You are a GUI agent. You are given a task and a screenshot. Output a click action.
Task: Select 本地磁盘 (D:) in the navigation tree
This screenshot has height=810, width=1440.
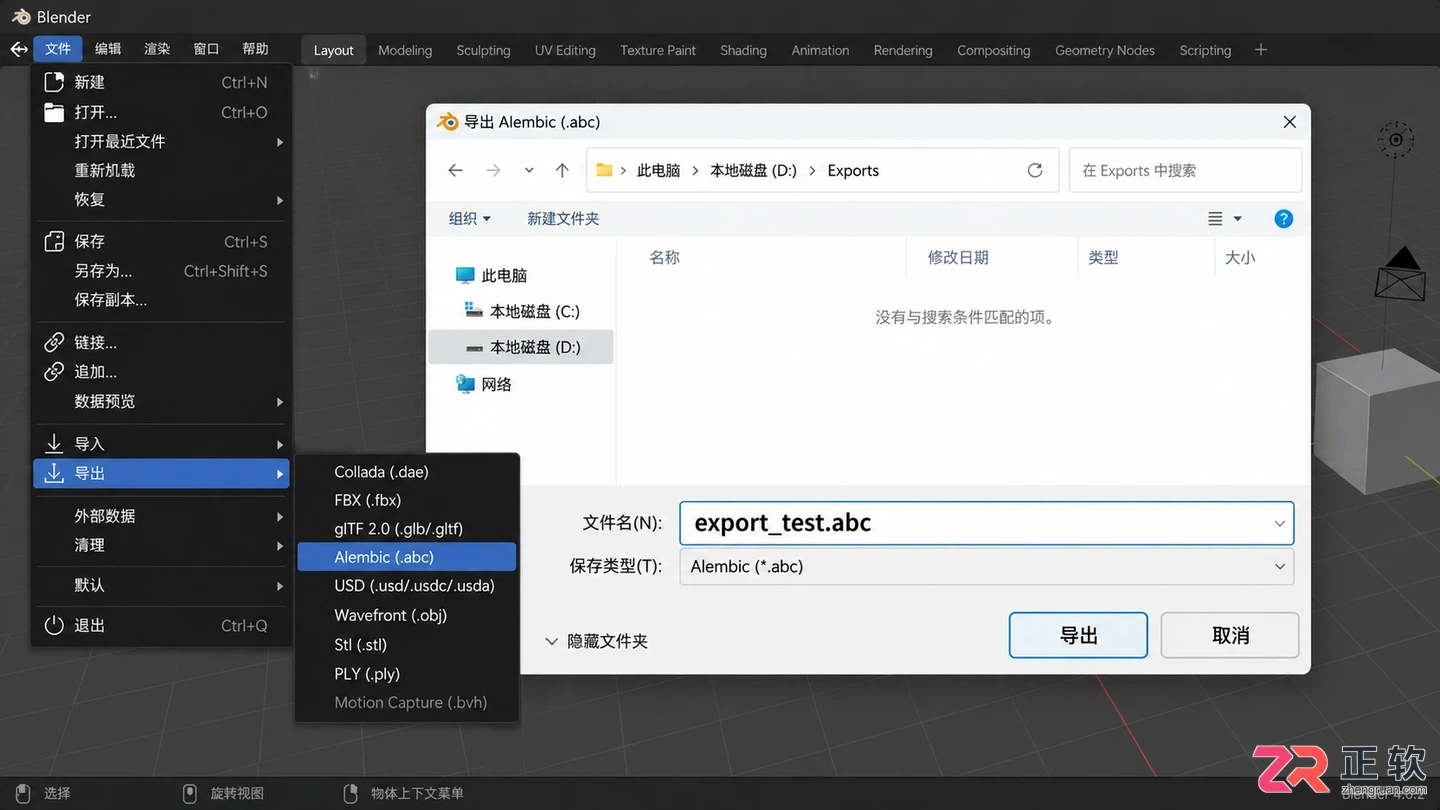click(521, 348)
